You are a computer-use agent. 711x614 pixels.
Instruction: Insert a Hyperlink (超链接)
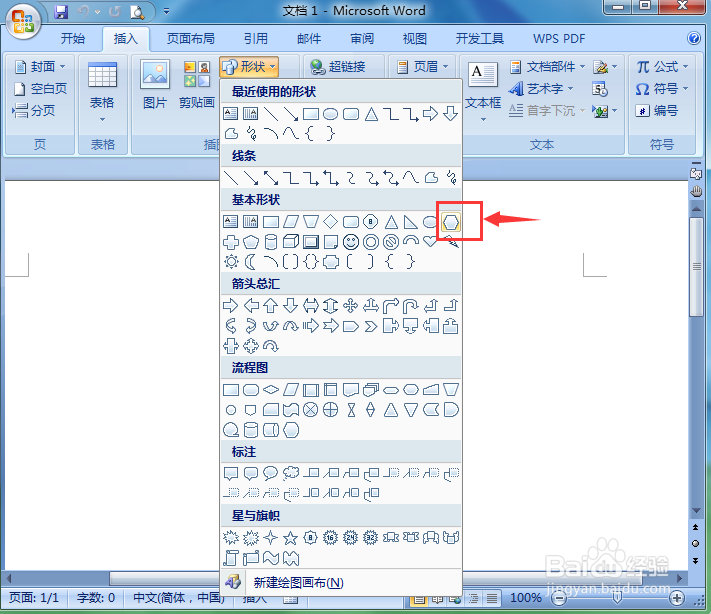338,67
